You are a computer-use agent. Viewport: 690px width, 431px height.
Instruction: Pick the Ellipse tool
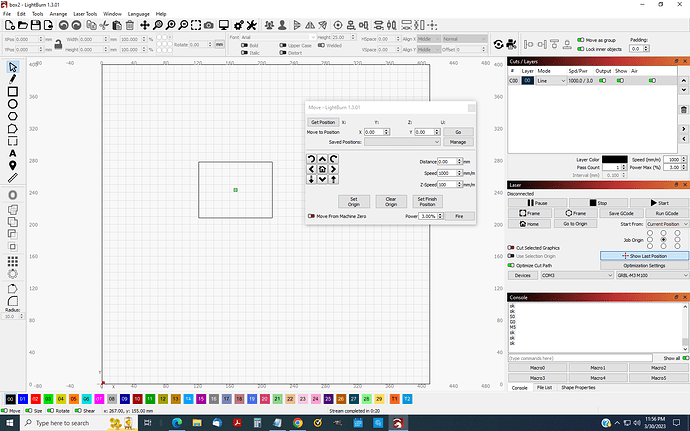tap(13, 104)
